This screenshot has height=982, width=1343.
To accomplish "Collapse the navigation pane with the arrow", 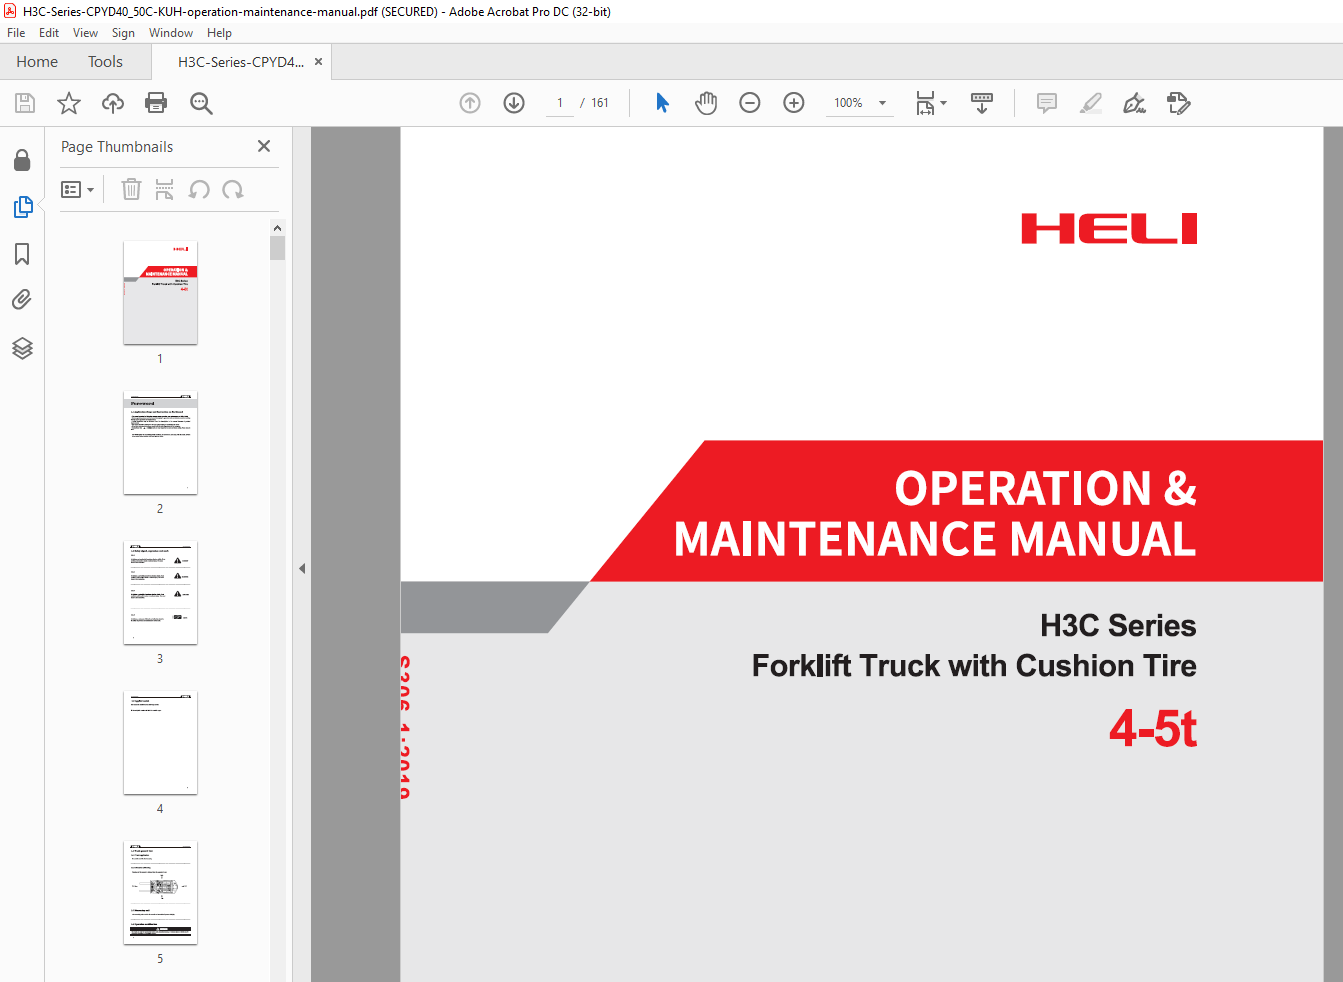I will pos(302,568).
